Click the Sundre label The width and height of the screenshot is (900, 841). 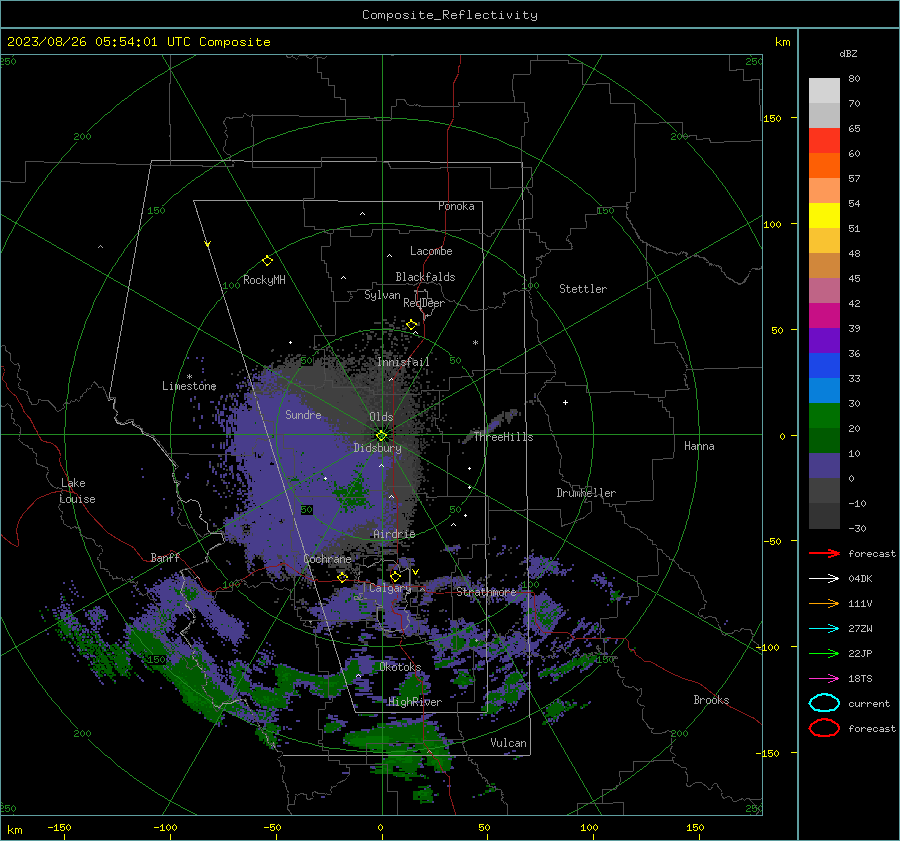point(303,415)
